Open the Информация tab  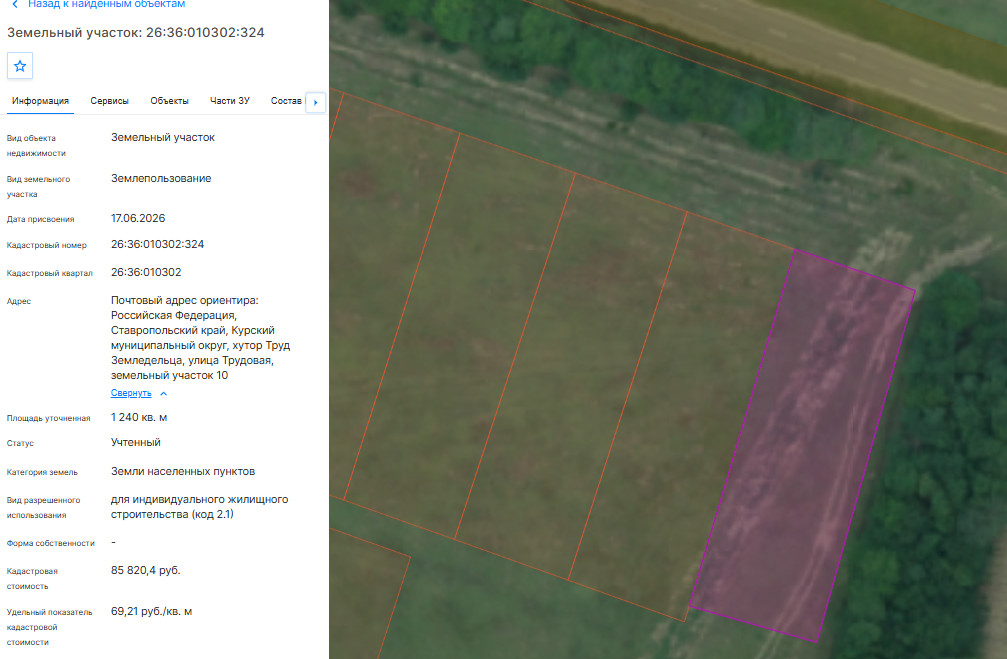tap(40, 101)
